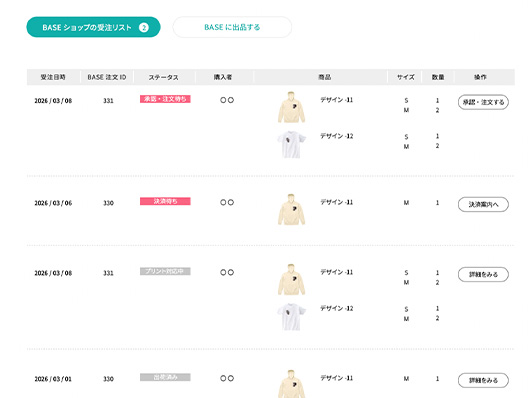Click the 決済待ち status badge
532x398 pixels.
tap(165, 201)
